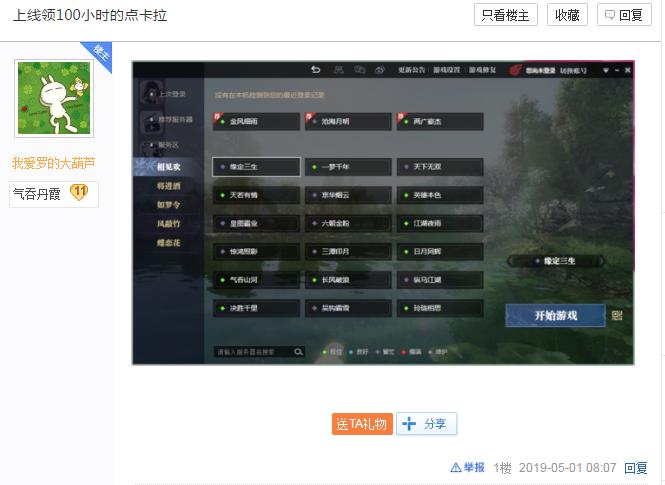Switch to the 将进酒 server zone tab
665x485 pixels.
(x=169, y=186)
